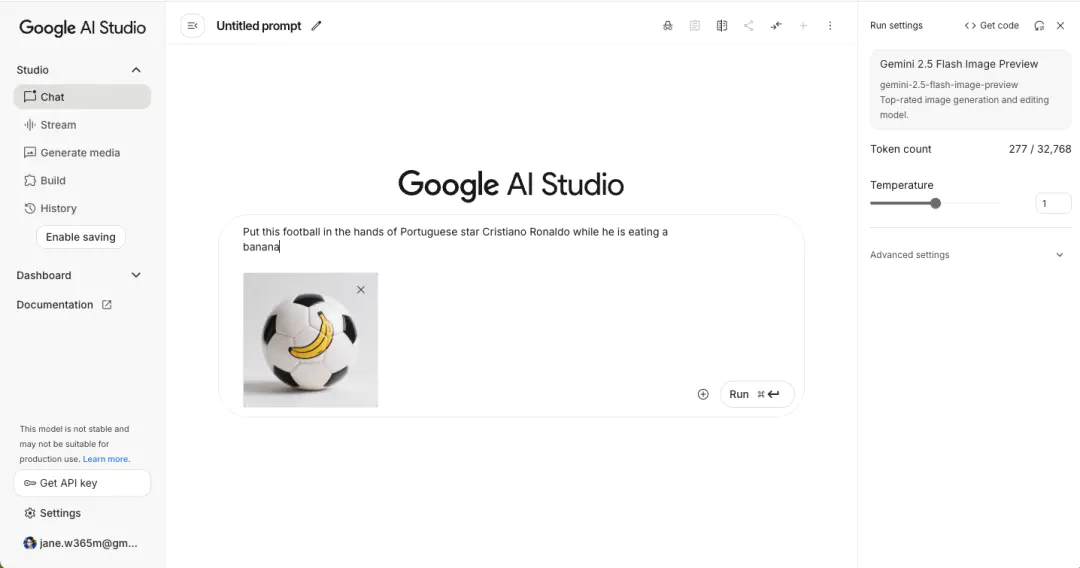This screenshot has width=1080, height=568.
Task: Open compare mode side-by-side icon
Action: [721, 25]
